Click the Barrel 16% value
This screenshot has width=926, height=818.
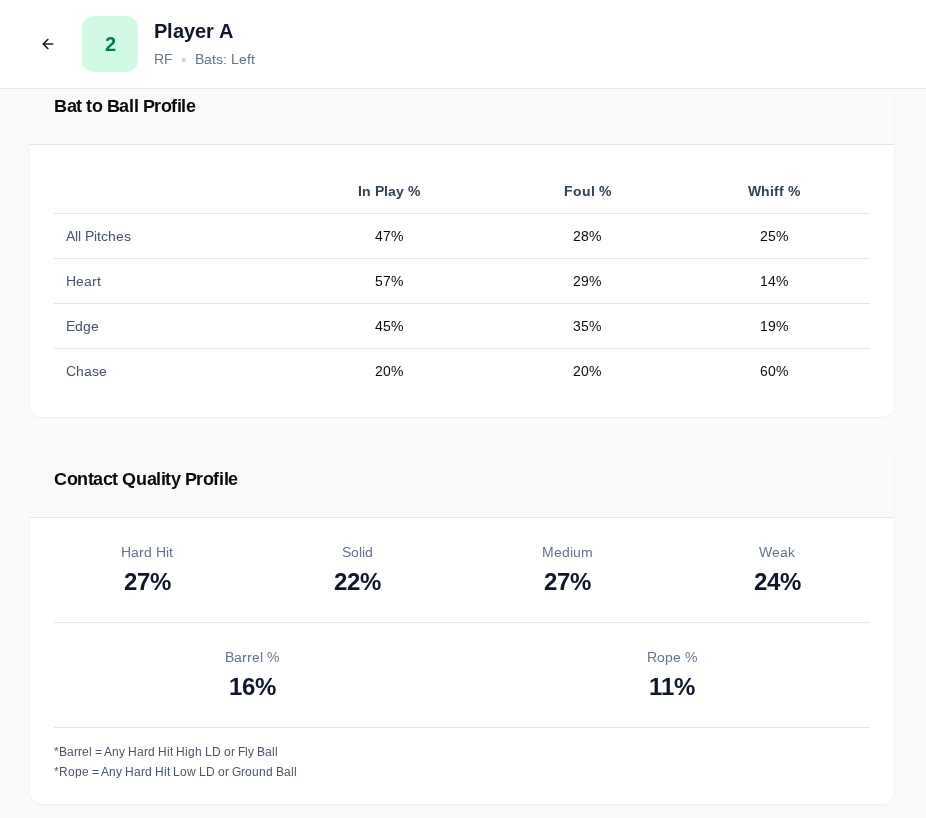coord(253,687)
